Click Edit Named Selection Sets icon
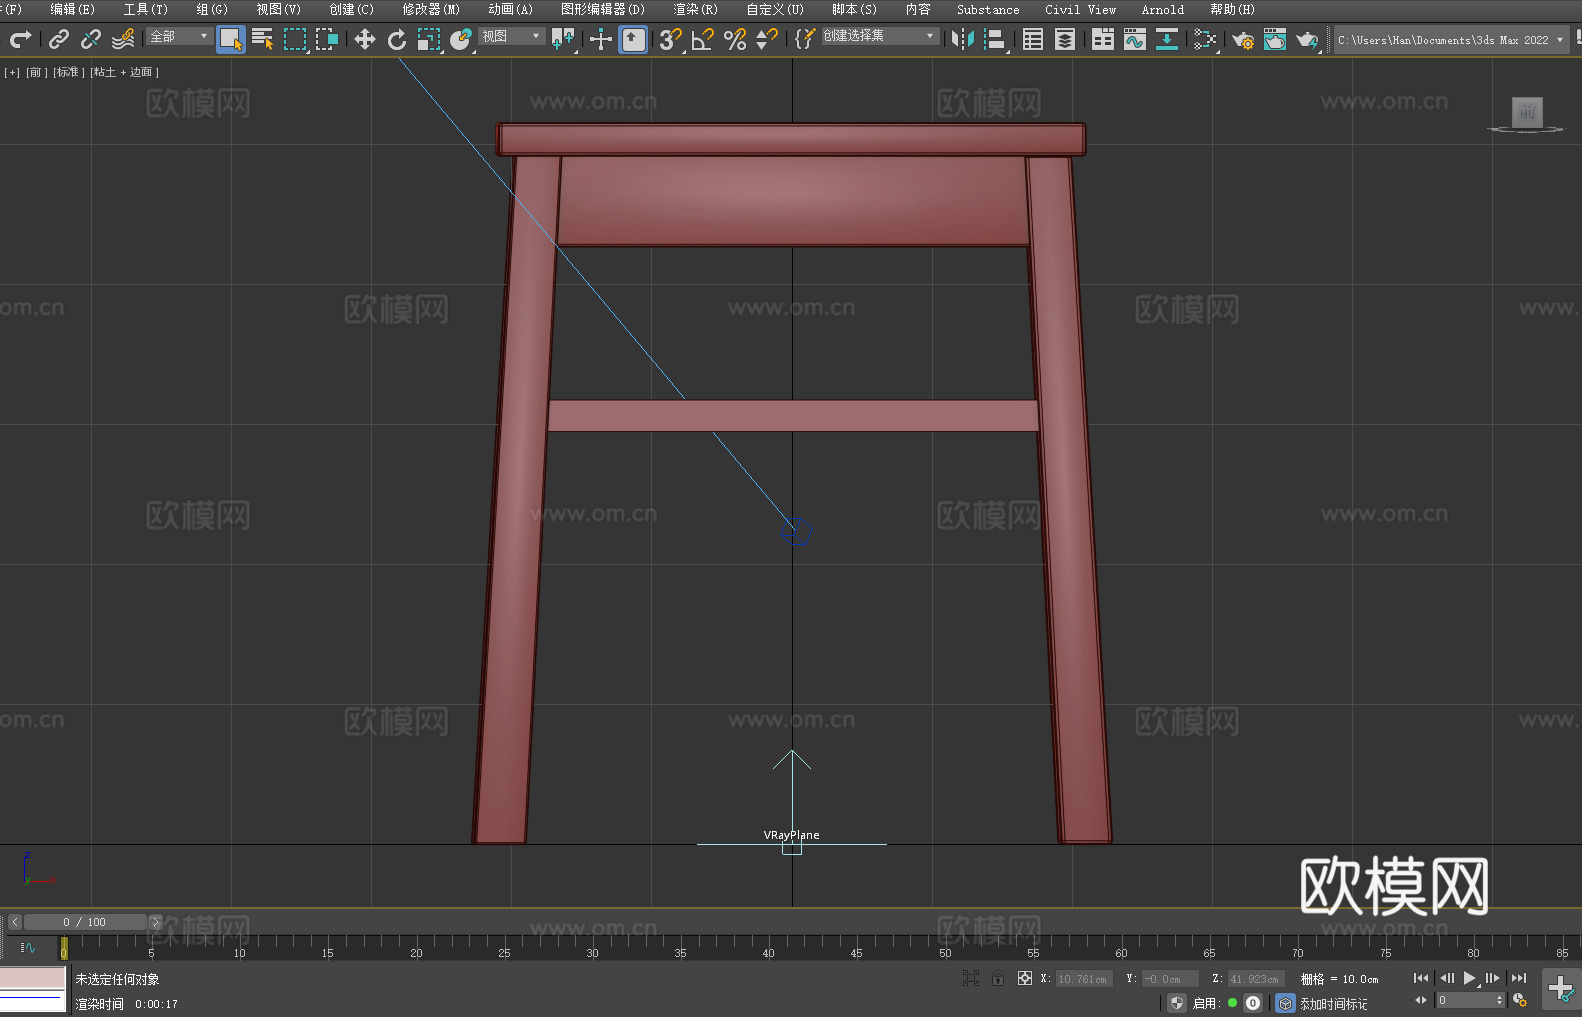 click(x=804, y=39)
